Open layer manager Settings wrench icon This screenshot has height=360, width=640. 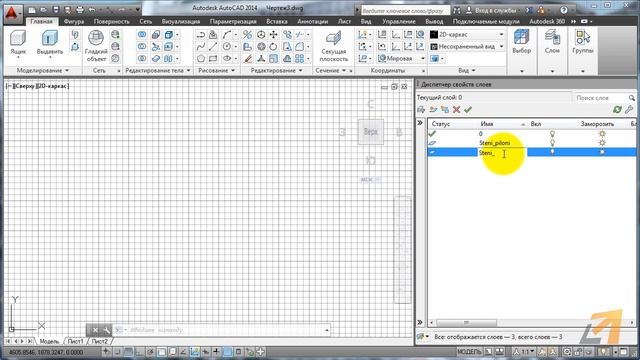(x=629, y=109)
